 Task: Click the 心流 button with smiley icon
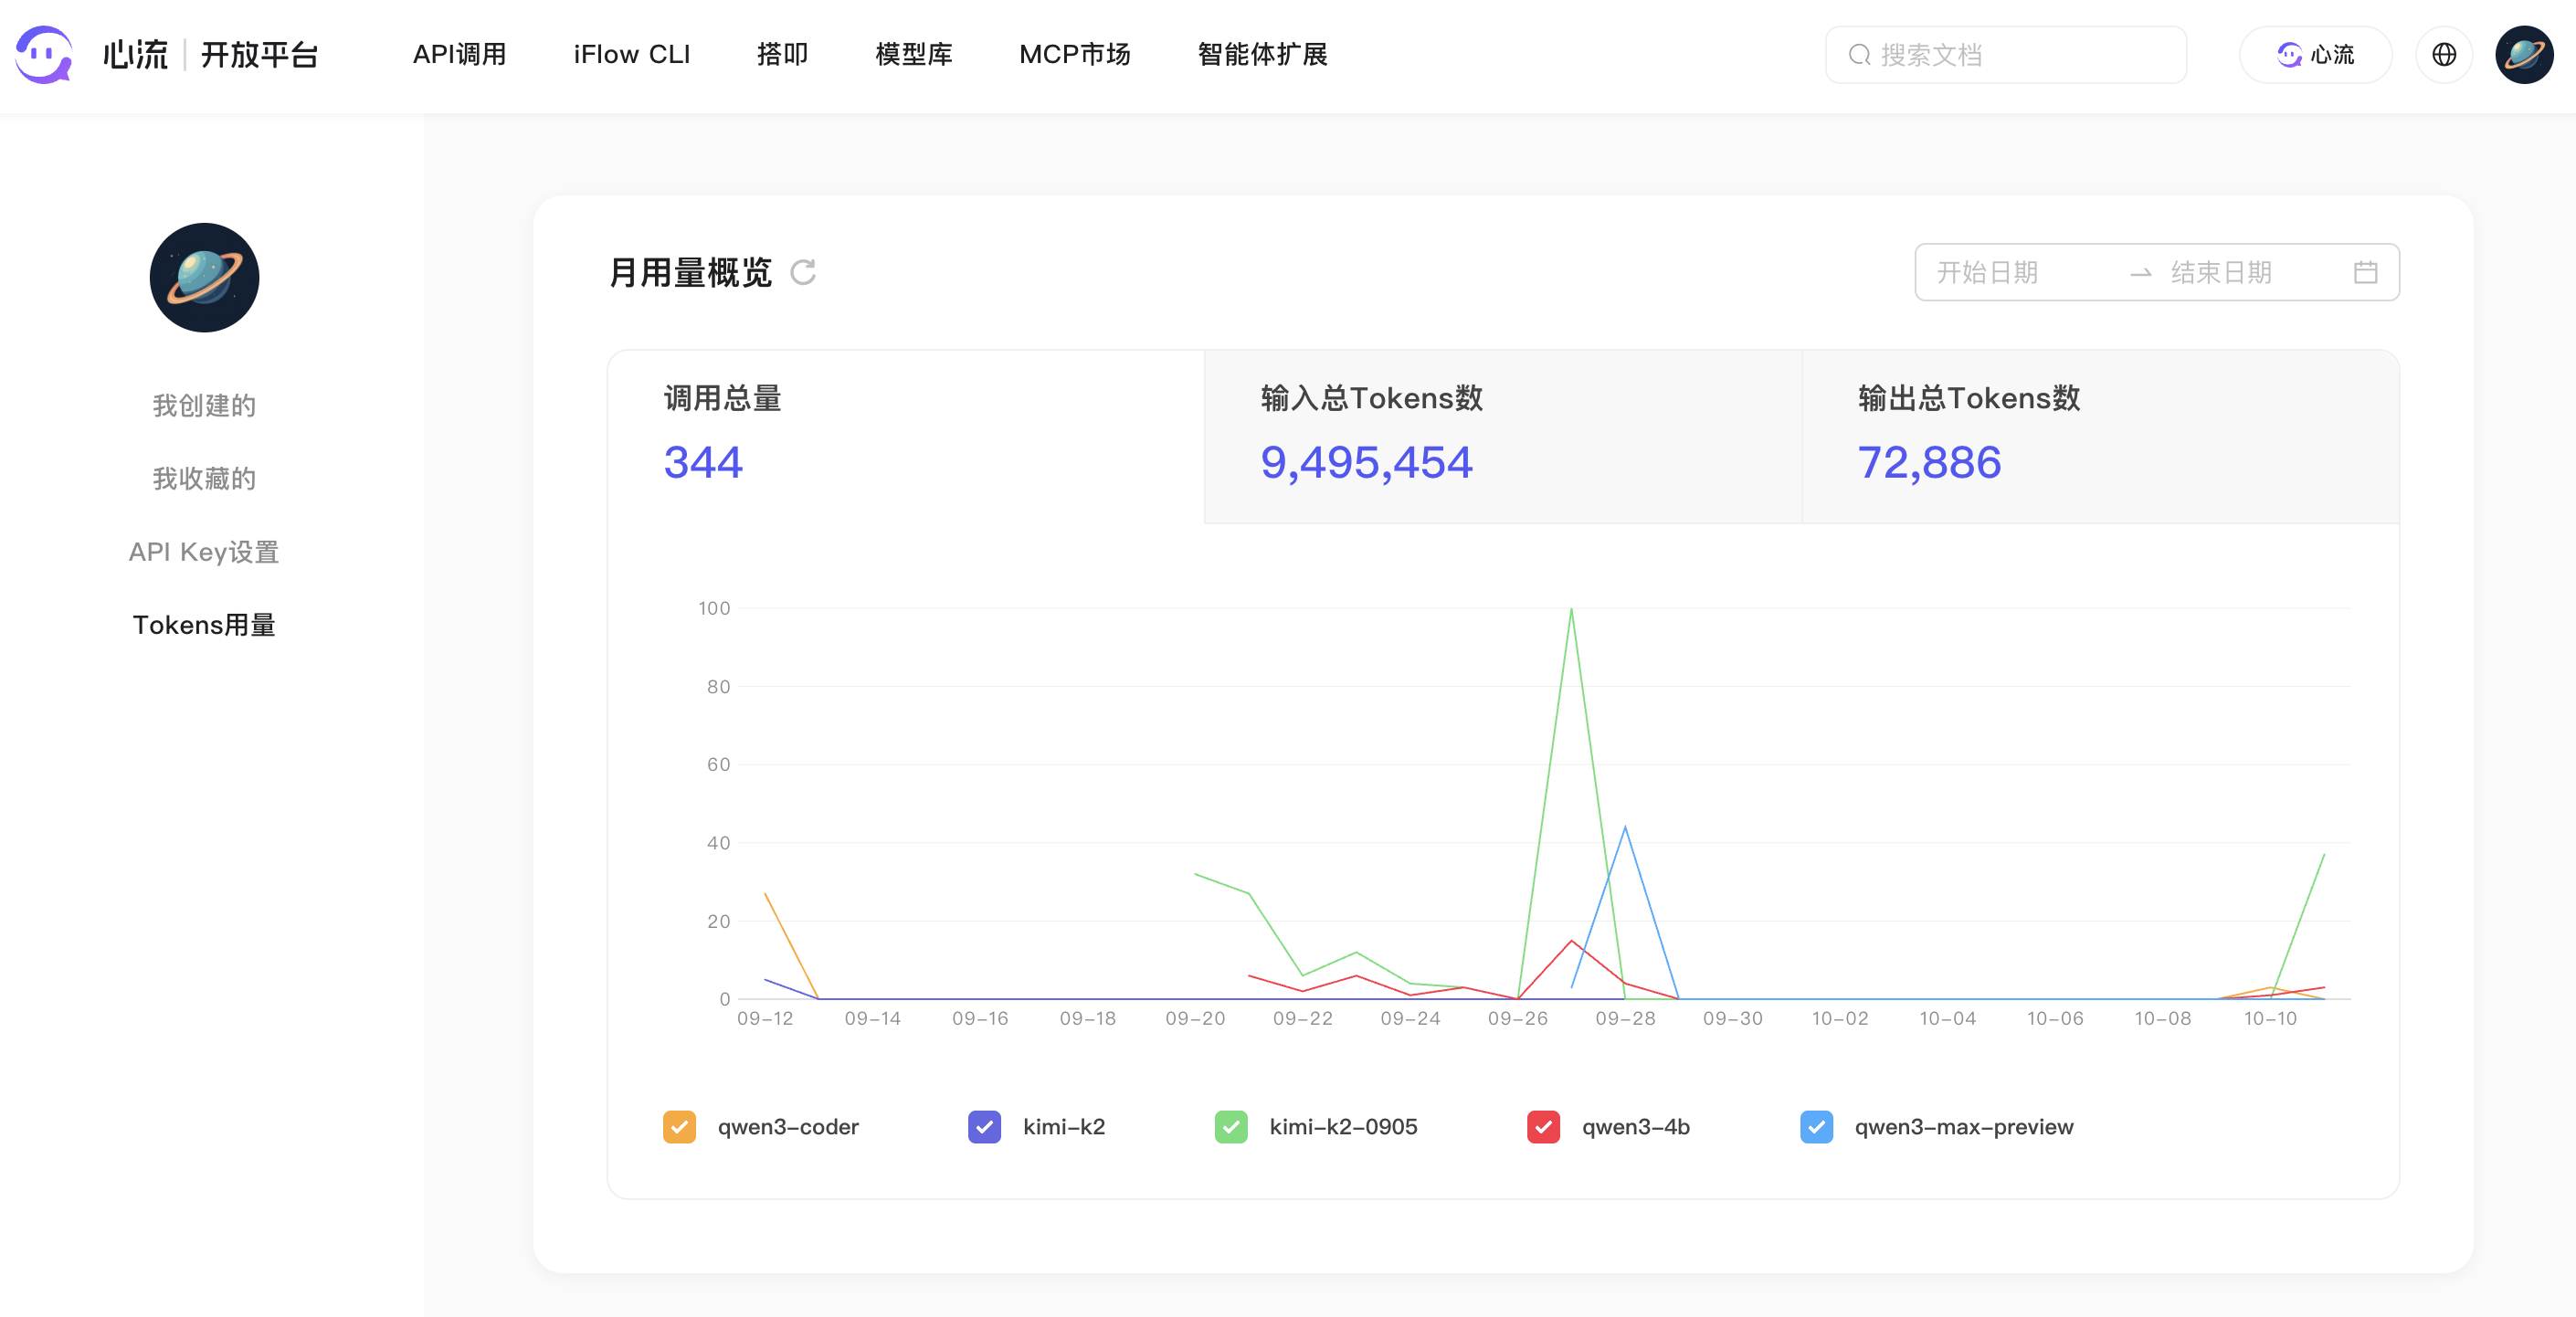point(2315,54)
